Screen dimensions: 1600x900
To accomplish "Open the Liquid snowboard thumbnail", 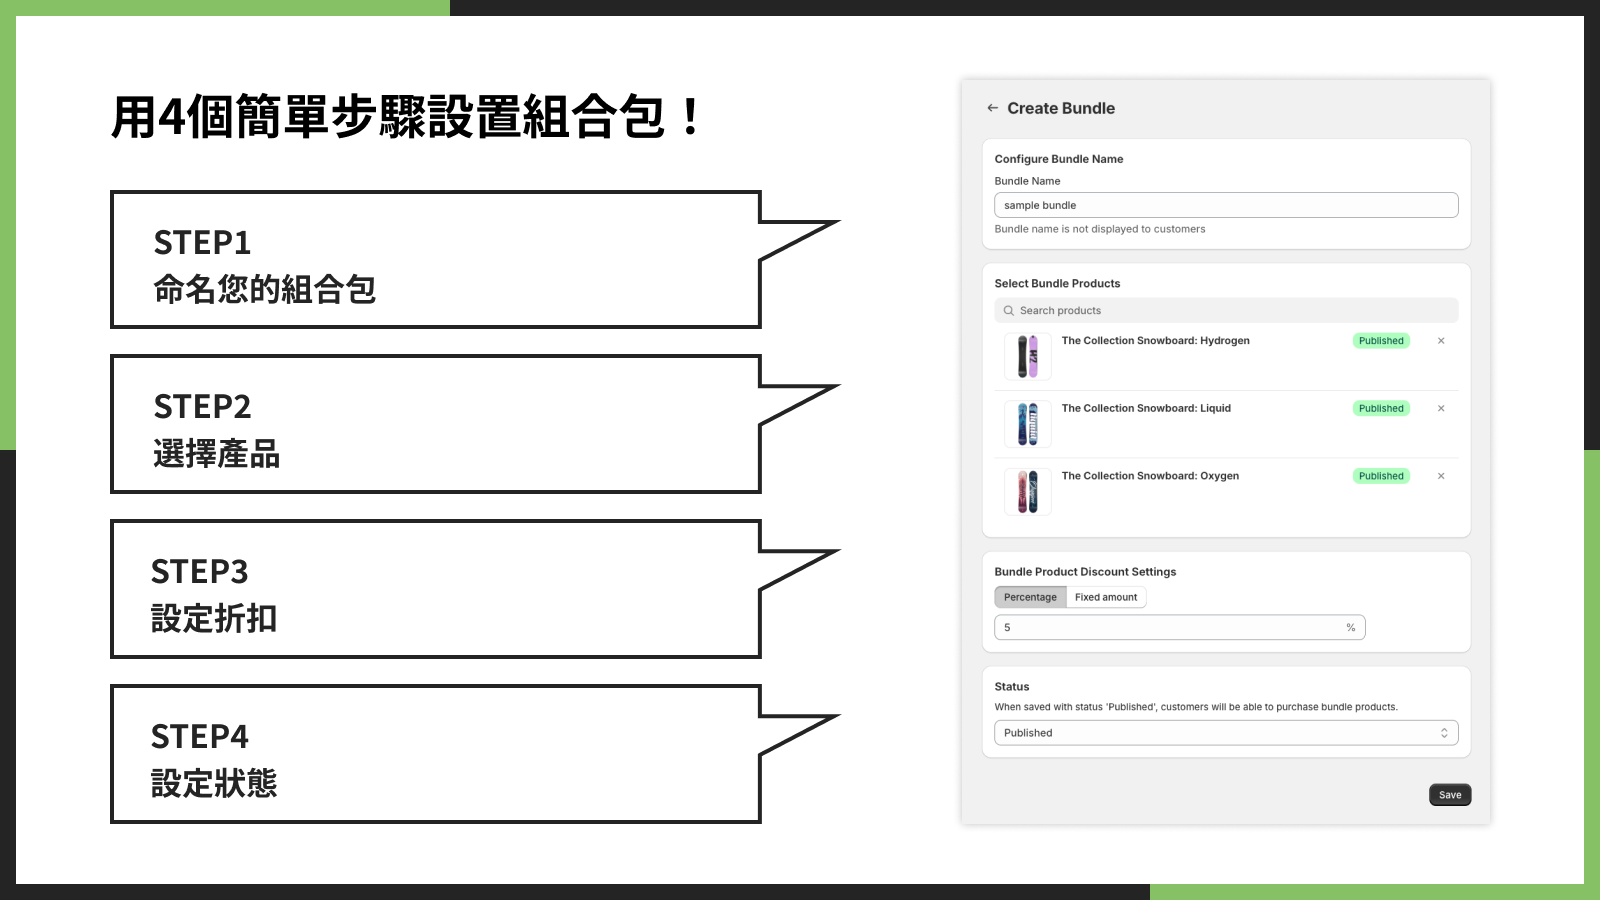I will point(1028,424).
